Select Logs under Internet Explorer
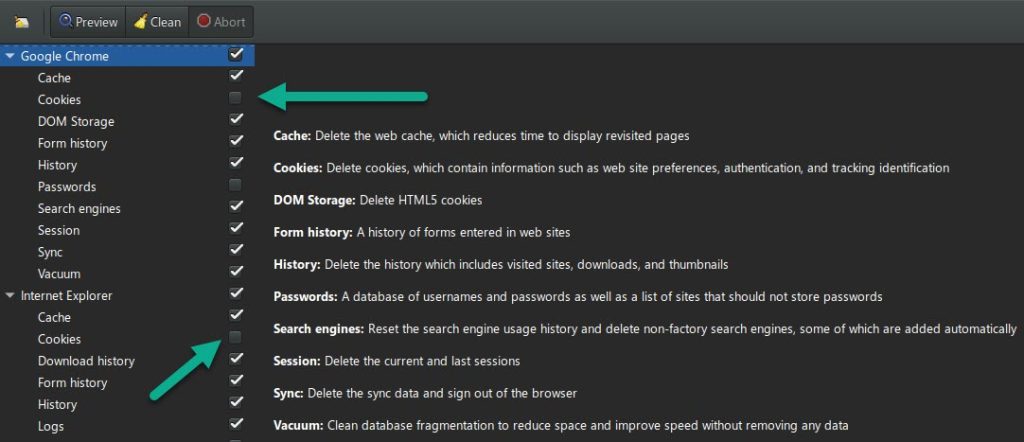 click(51, 426)
